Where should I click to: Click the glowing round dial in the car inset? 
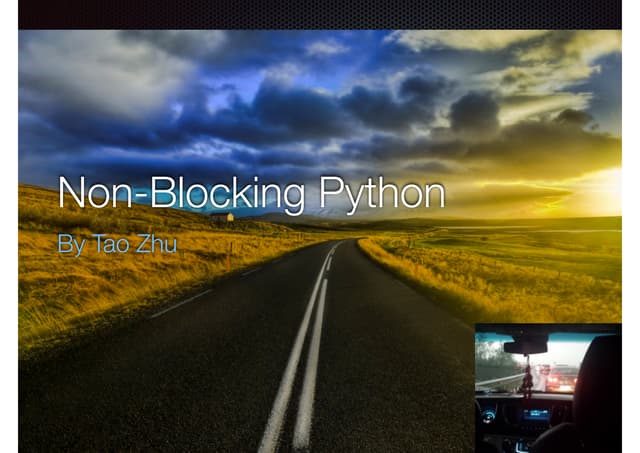click(x=489, y=418)
